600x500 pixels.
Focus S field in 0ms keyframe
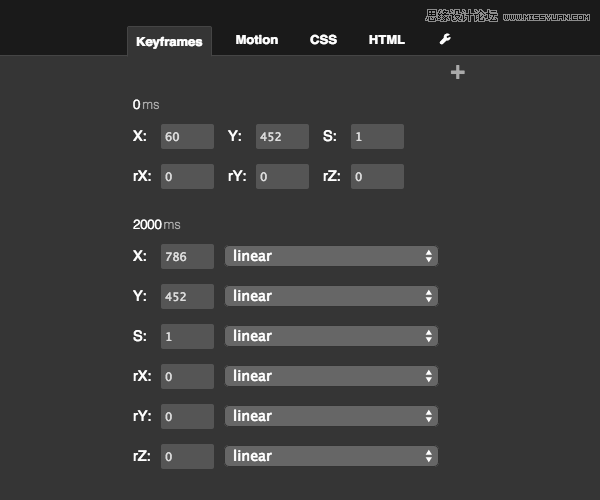click(377, 136)
